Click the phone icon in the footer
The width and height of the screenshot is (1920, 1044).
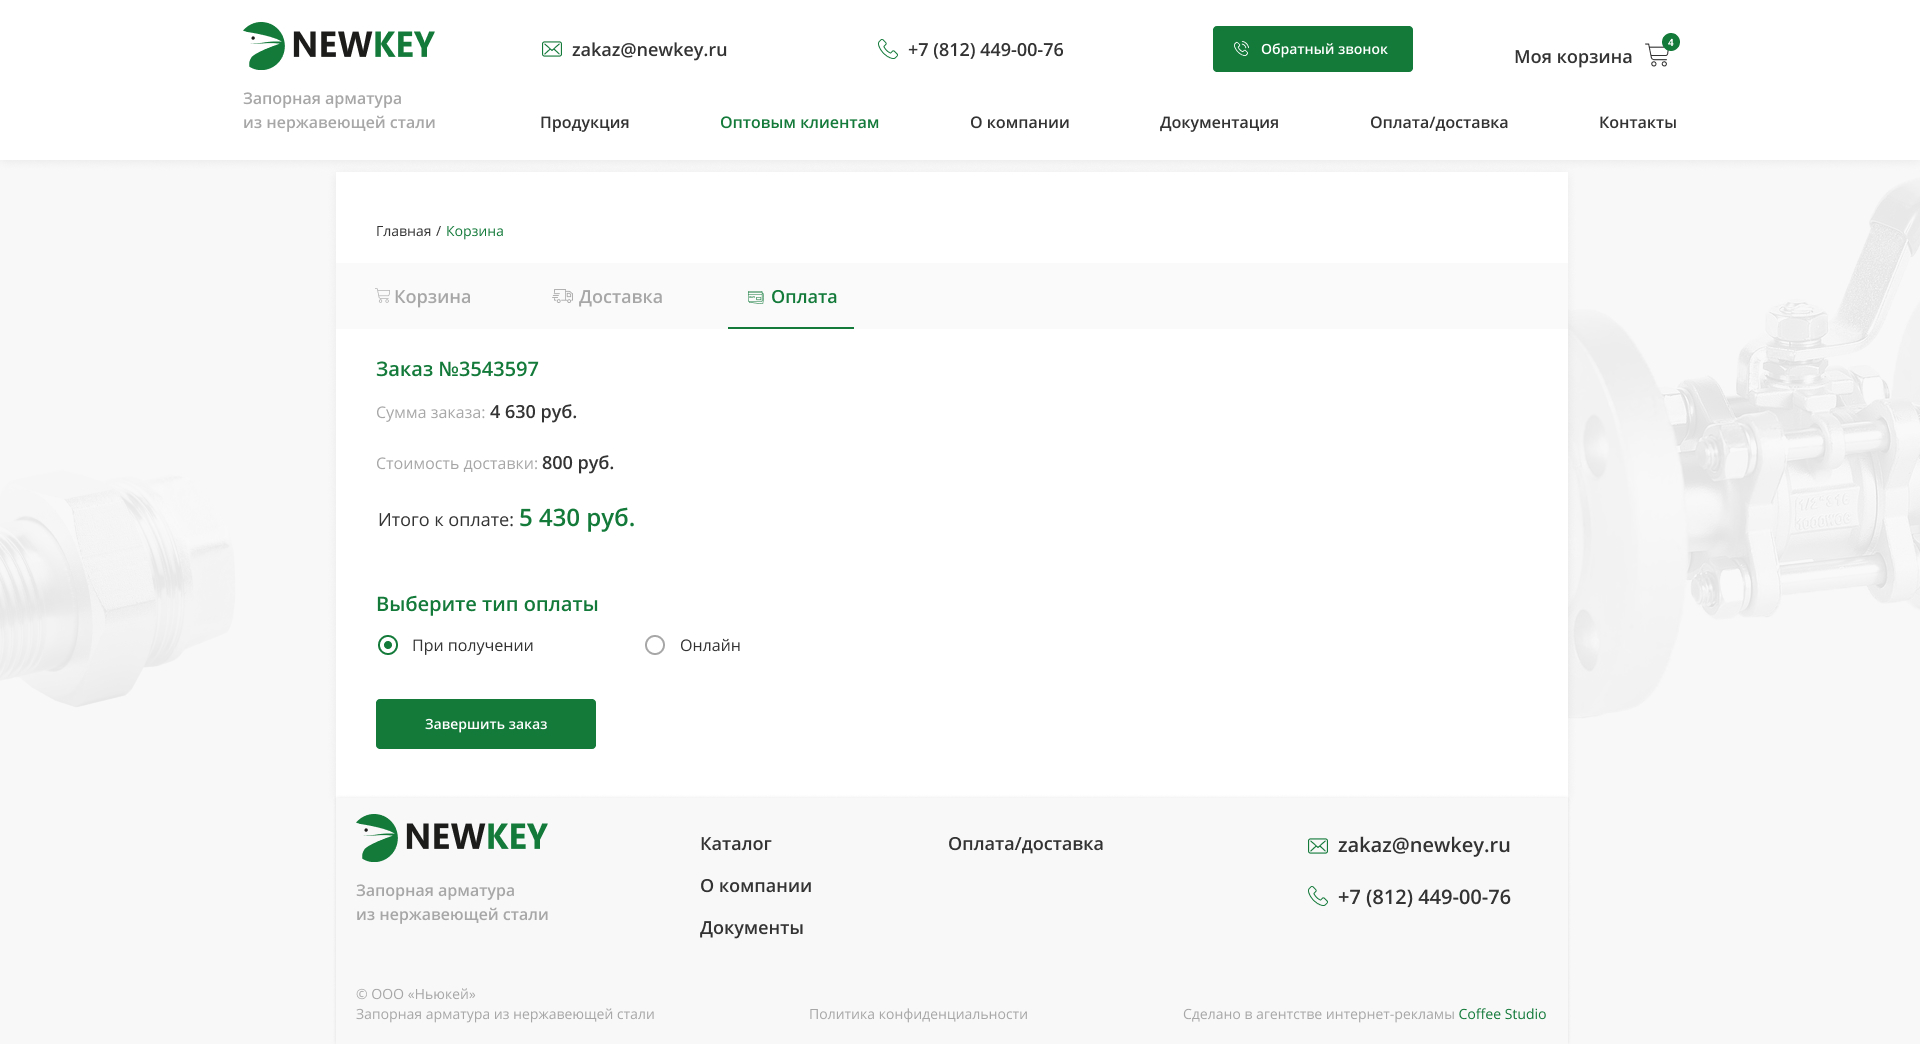[x=1318, y=896]
